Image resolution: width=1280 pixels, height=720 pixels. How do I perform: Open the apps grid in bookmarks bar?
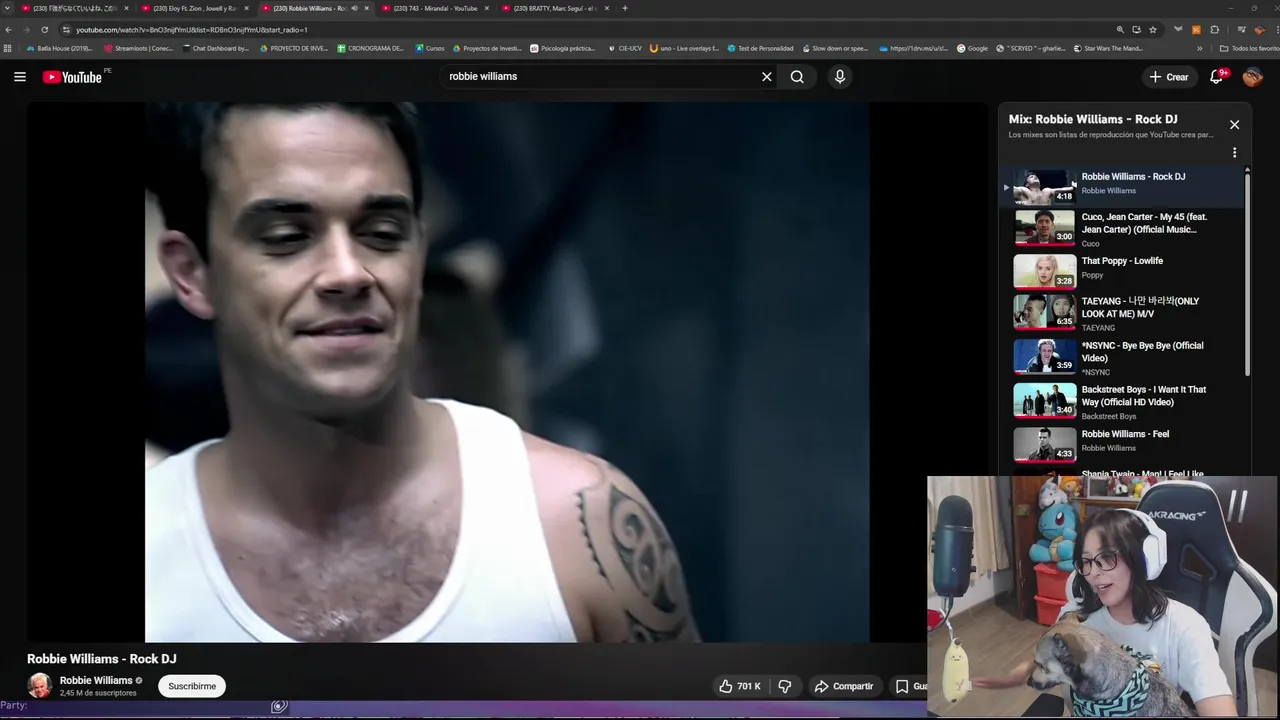click(8, 48)
